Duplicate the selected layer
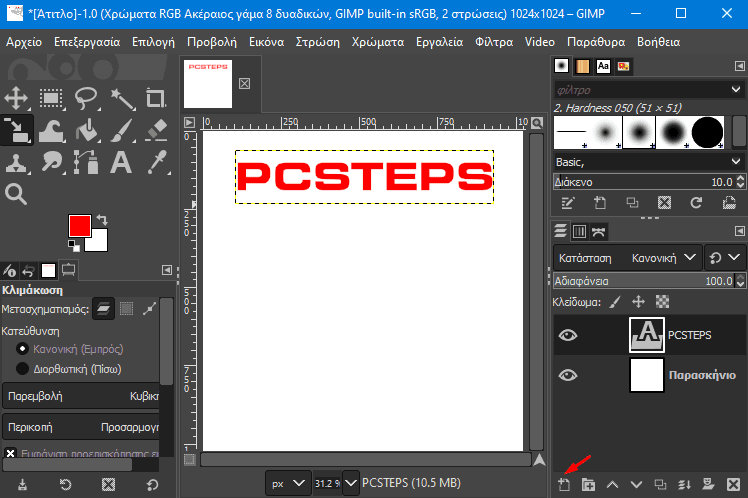The image size is (748, 498). click(x=660, y=485)
